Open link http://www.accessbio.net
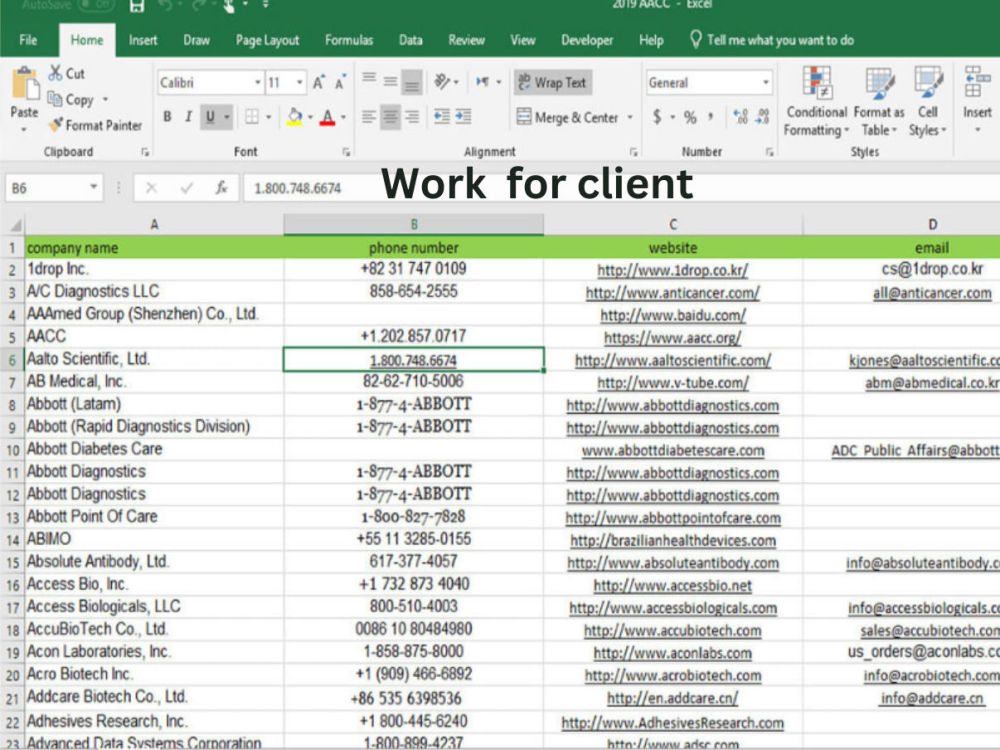Image resolution: width=1000 pixels, height=750 pixels. [x=672, y=585]
